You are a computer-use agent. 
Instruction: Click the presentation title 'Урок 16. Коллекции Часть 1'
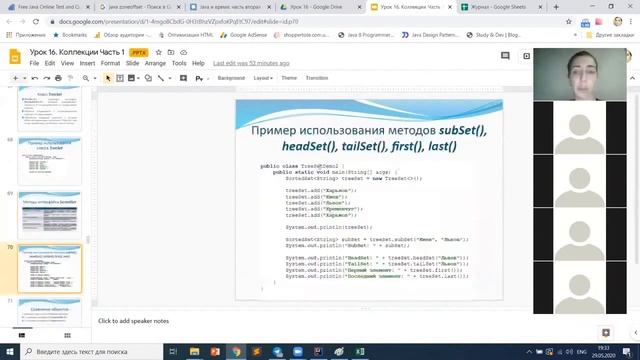(x=77, y=52)
